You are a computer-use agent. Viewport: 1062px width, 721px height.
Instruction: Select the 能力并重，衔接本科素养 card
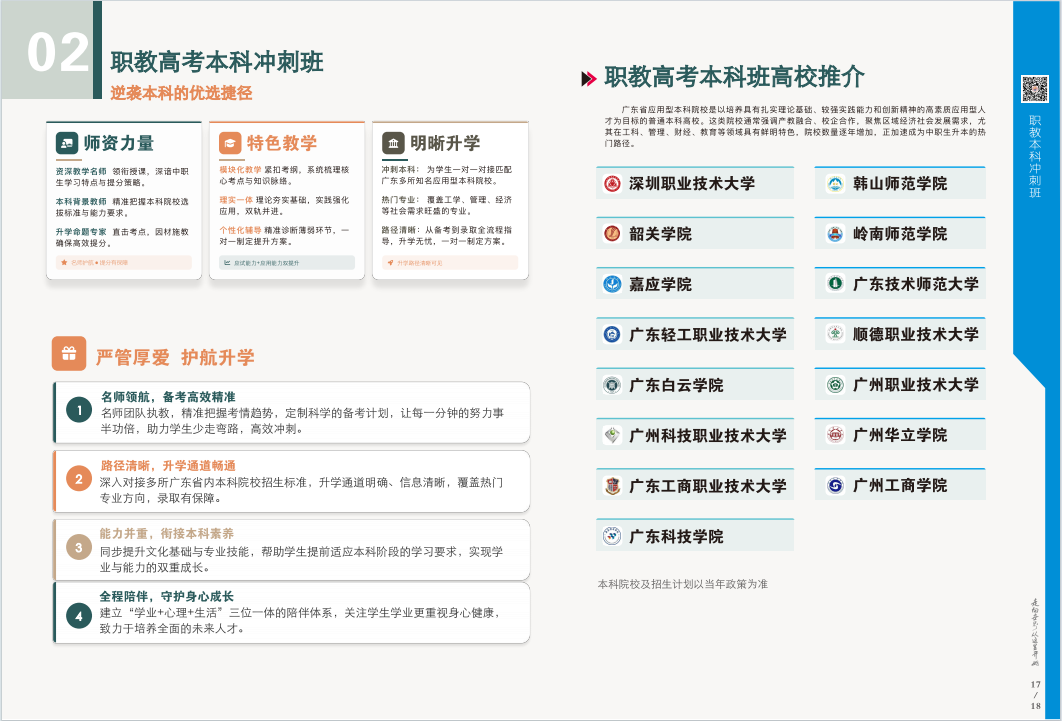coord(291,549)
